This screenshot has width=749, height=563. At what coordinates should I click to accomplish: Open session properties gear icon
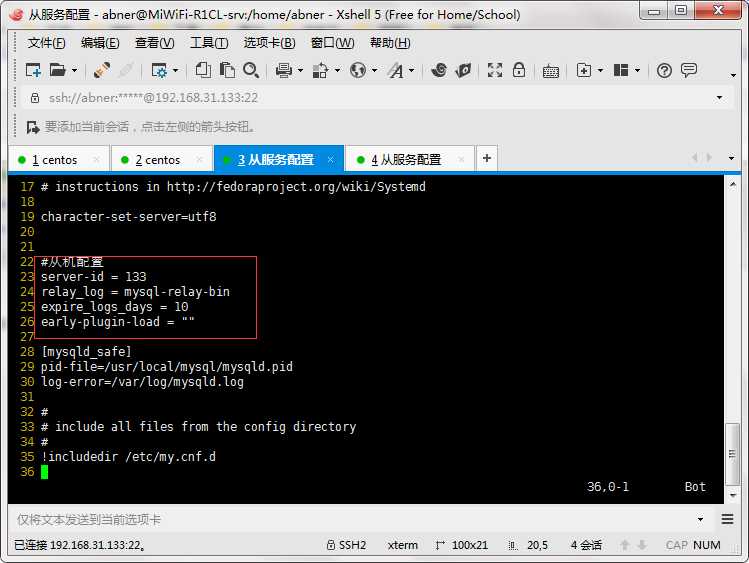click(159, 71)
